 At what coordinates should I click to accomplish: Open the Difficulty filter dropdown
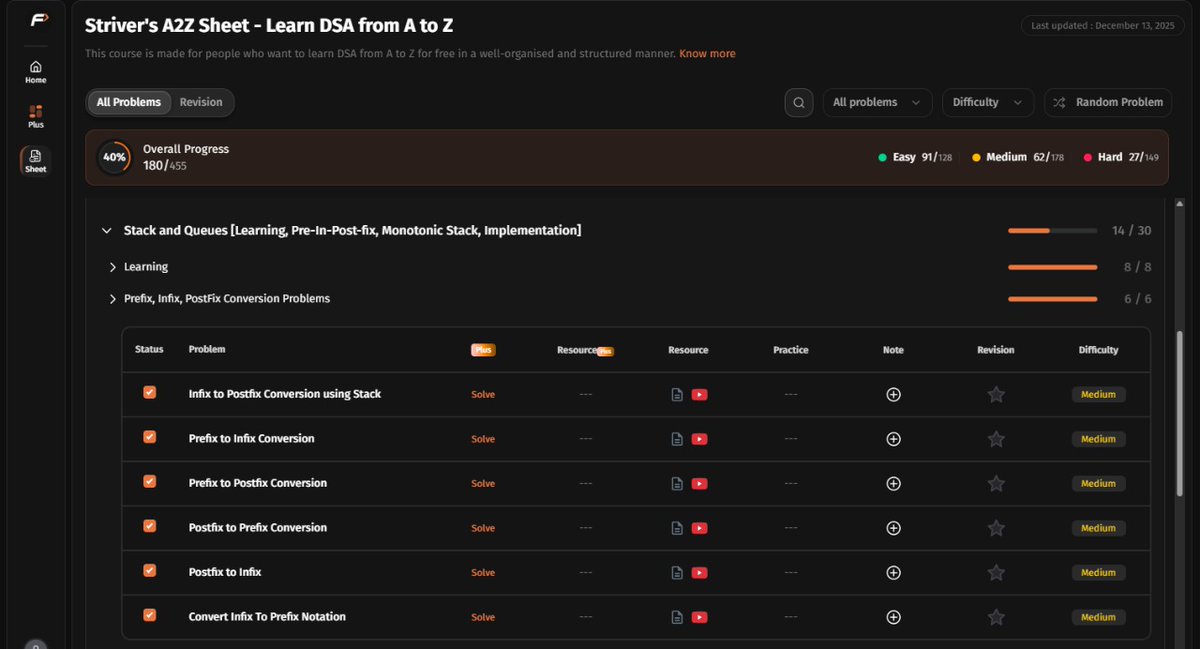pos(989,102)
